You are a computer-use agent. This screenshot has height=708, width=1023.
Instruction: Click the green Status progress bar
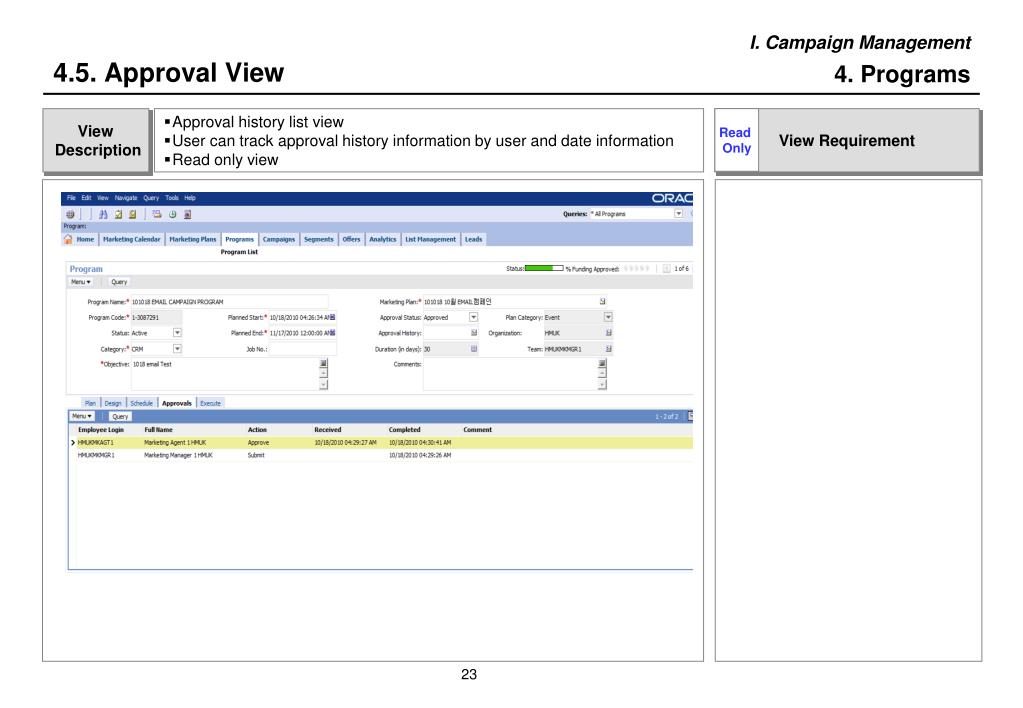pos(544,268)
